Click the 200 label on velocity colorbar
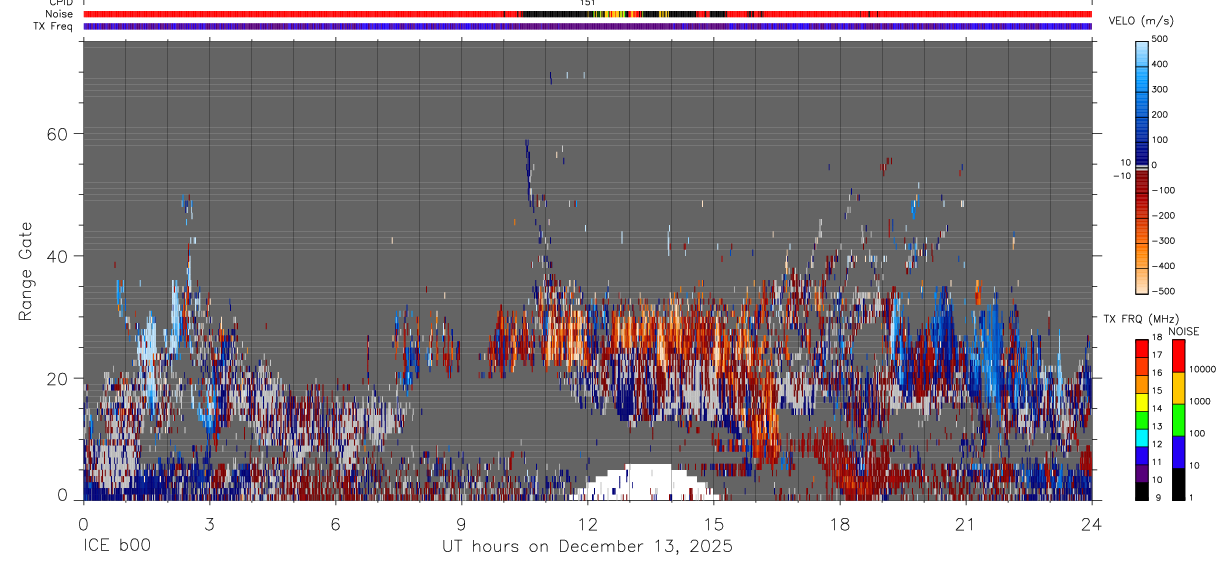The image size is (1228, 567). point(1160,115)
